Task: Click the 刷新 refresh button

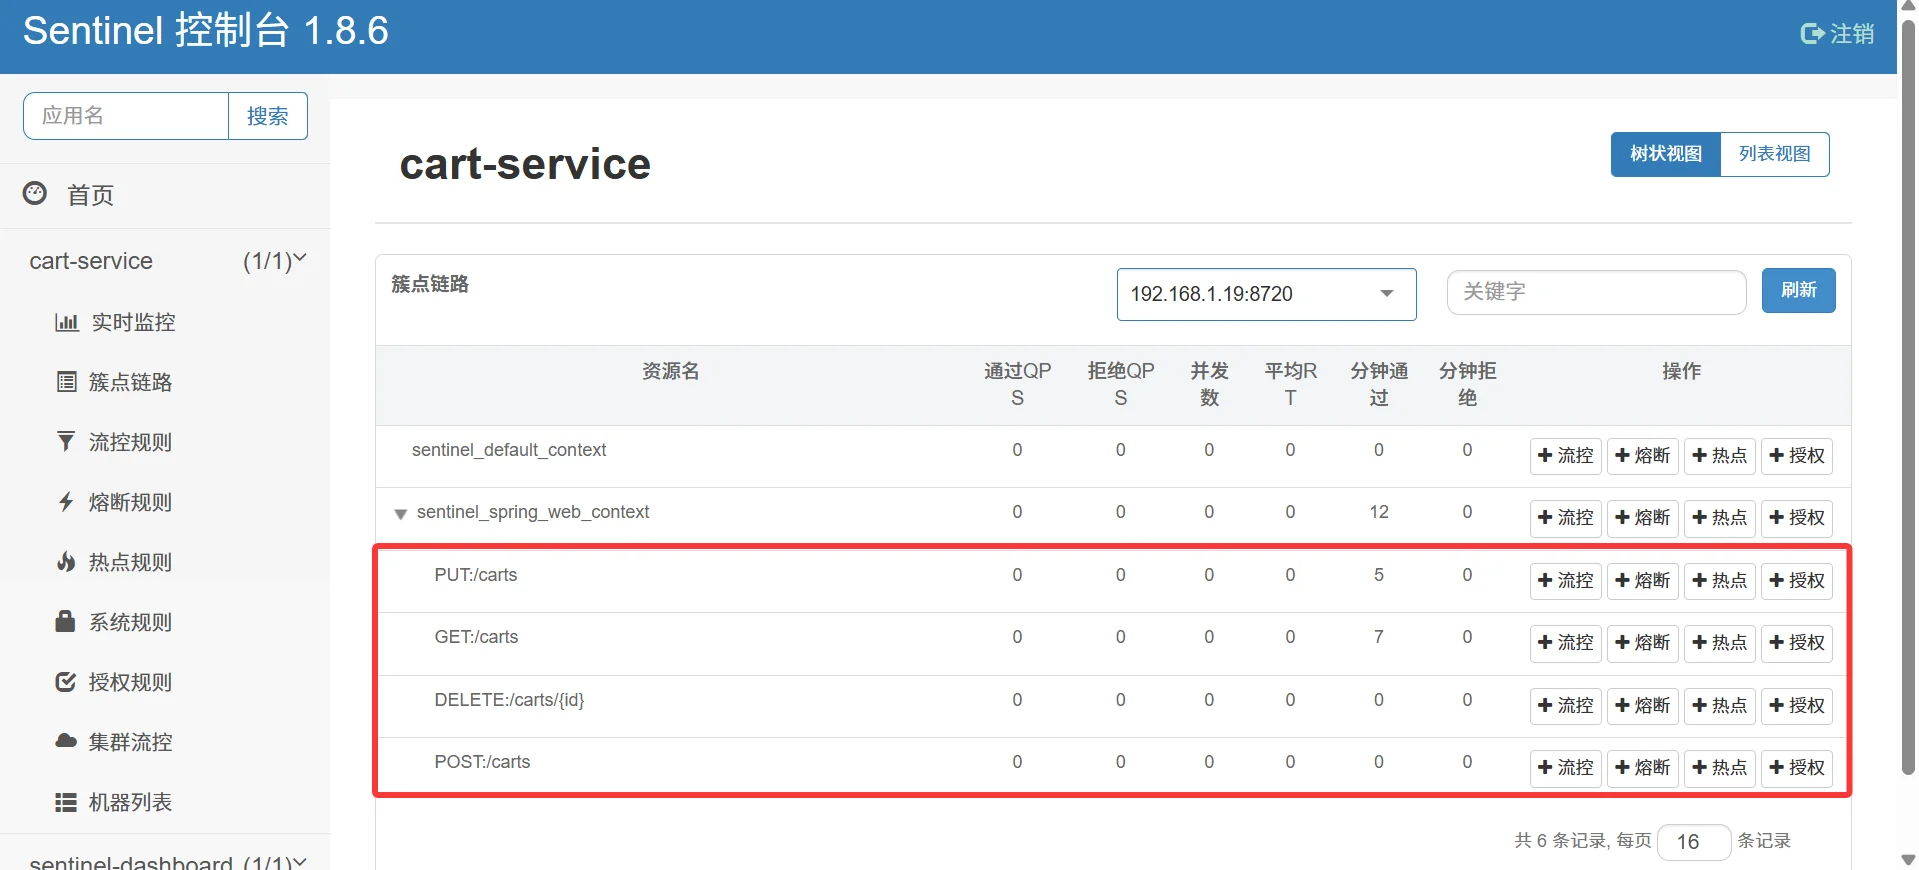Action: pos(1798,290)
